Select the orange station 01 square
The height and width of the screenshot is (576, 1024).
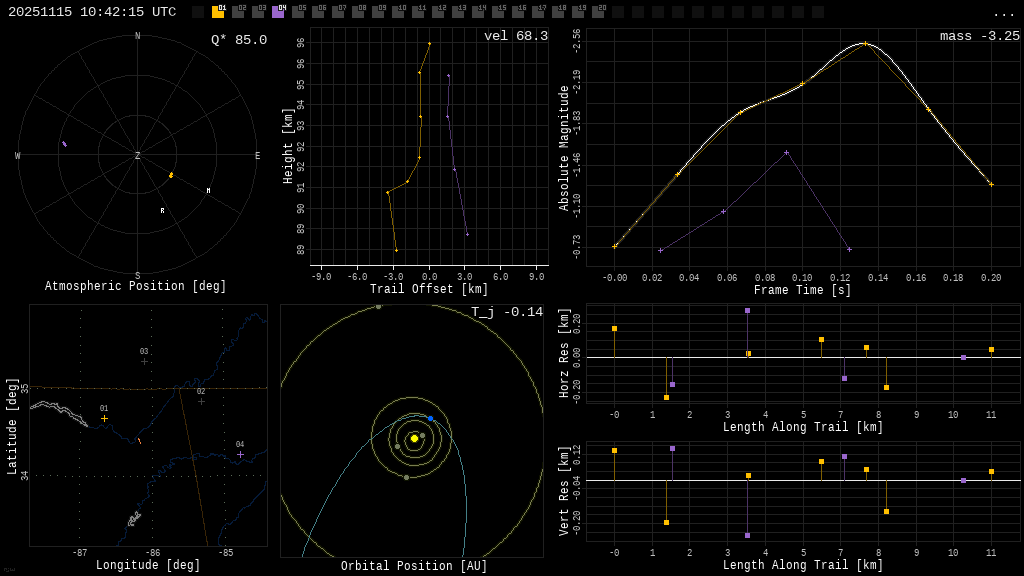point(218,12)
